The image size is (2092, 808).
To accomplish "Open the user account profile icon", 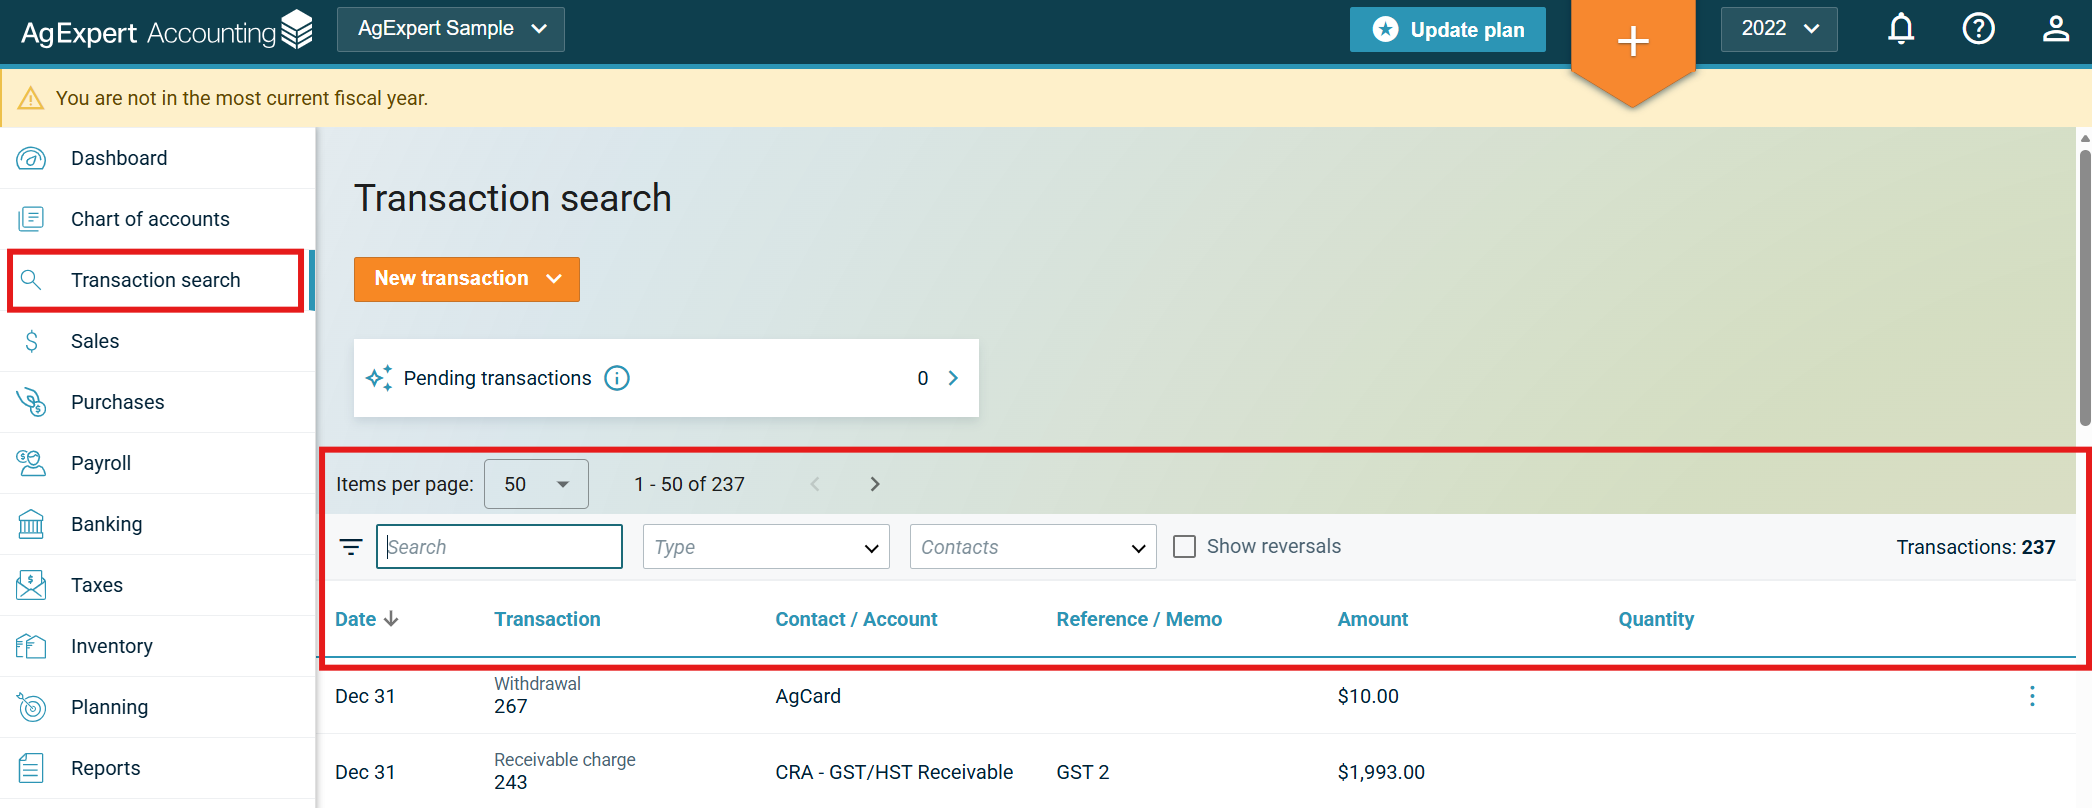I will [2055, 29].
